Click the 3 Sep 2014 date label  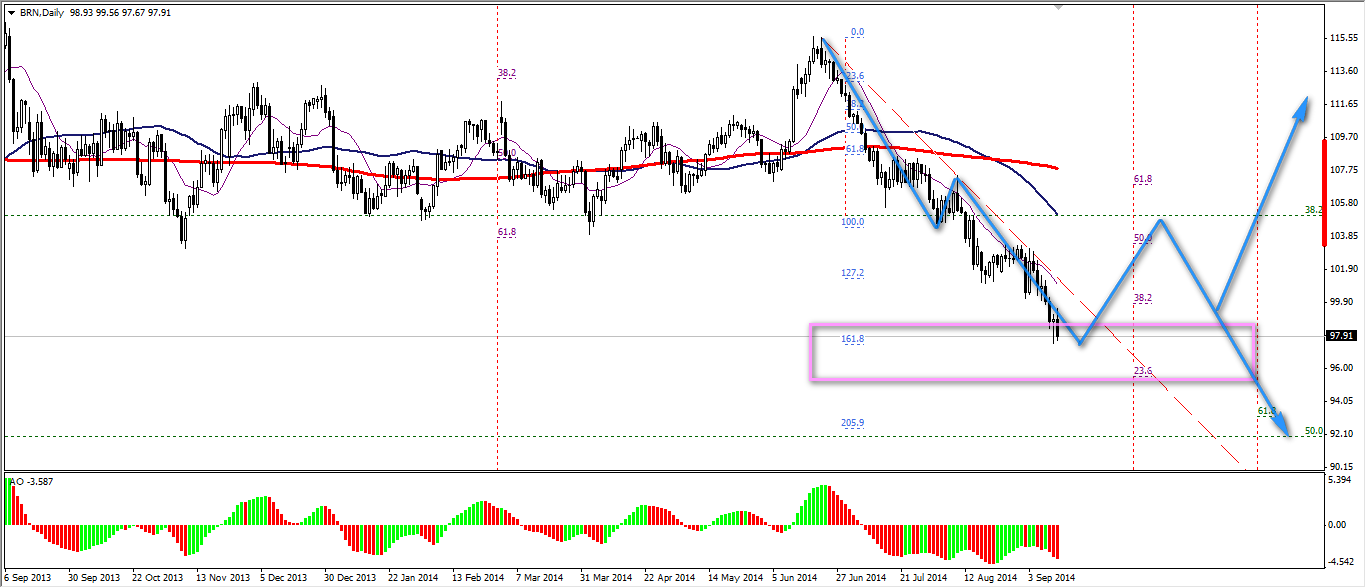(1050, 578)
